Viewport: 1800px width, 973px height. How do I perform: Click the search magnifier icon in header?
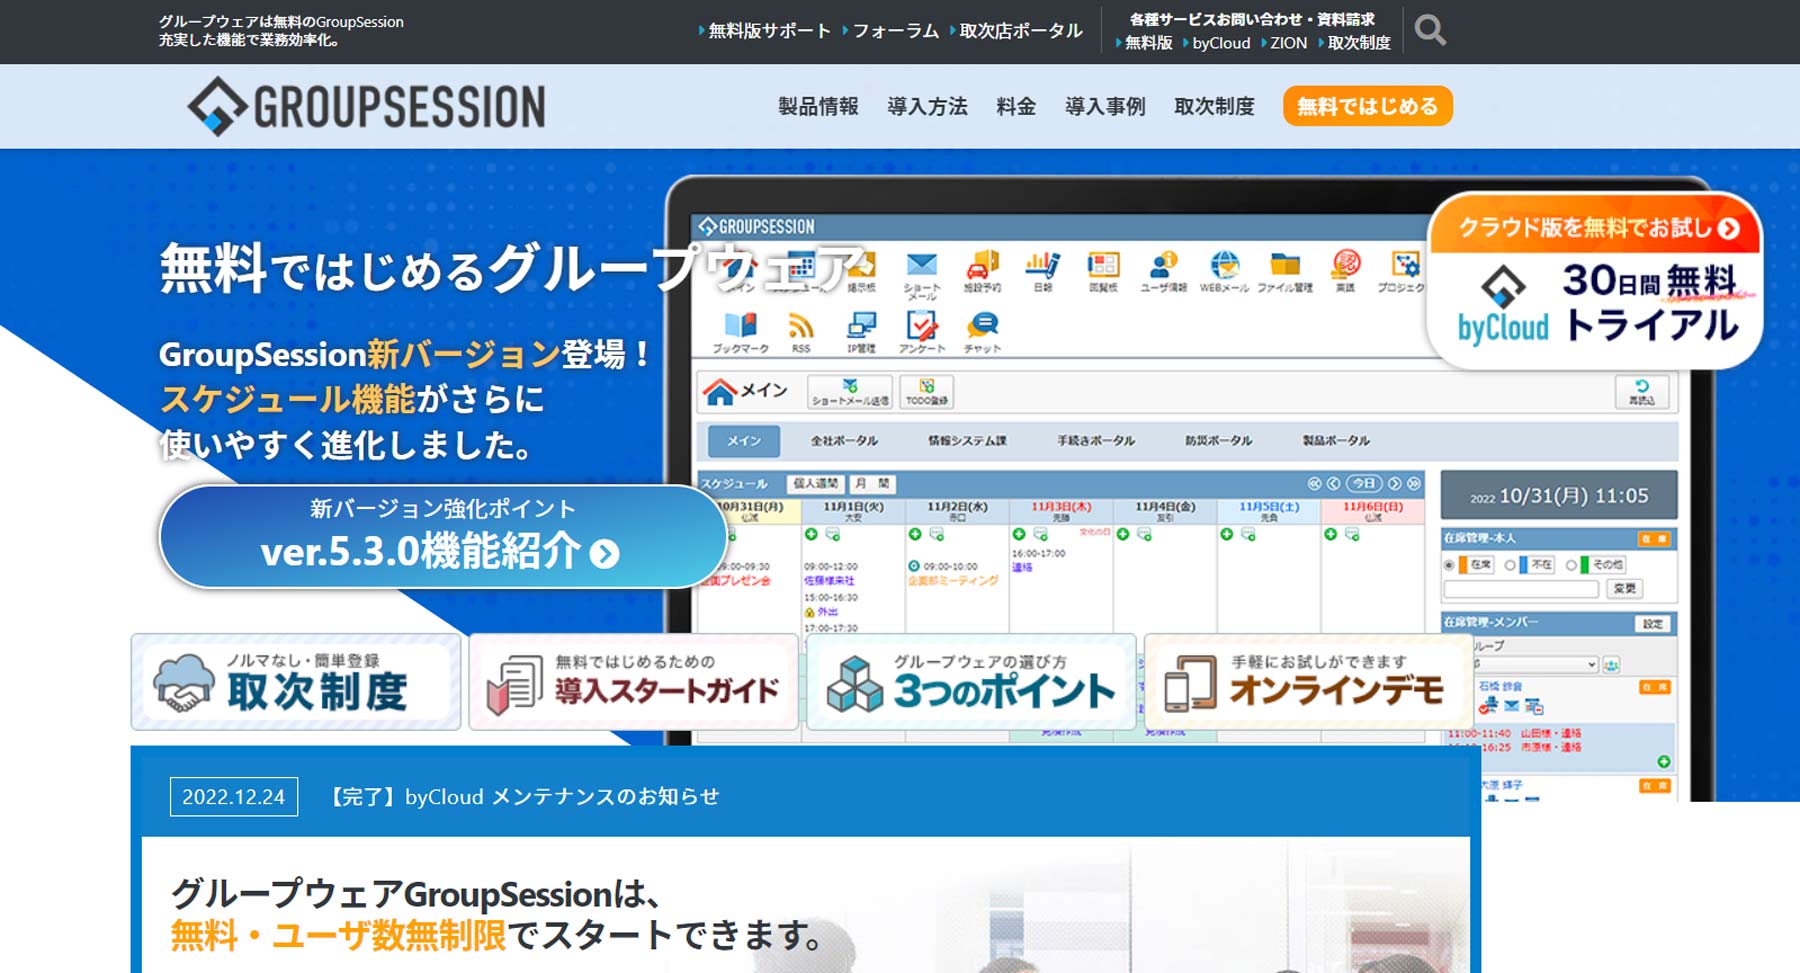(x=1430, y=30)
